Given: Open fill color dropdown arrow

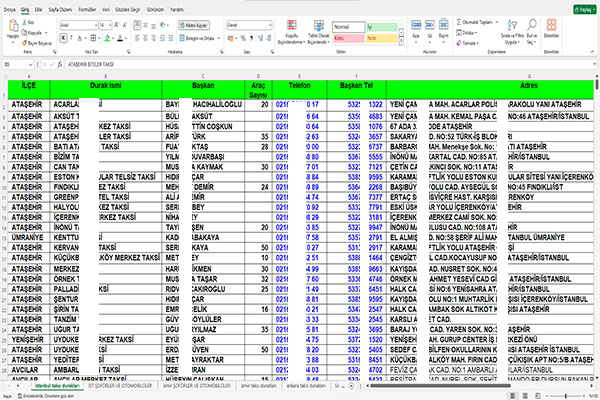Looking at the screenshot, I should (x=113, y=38).
